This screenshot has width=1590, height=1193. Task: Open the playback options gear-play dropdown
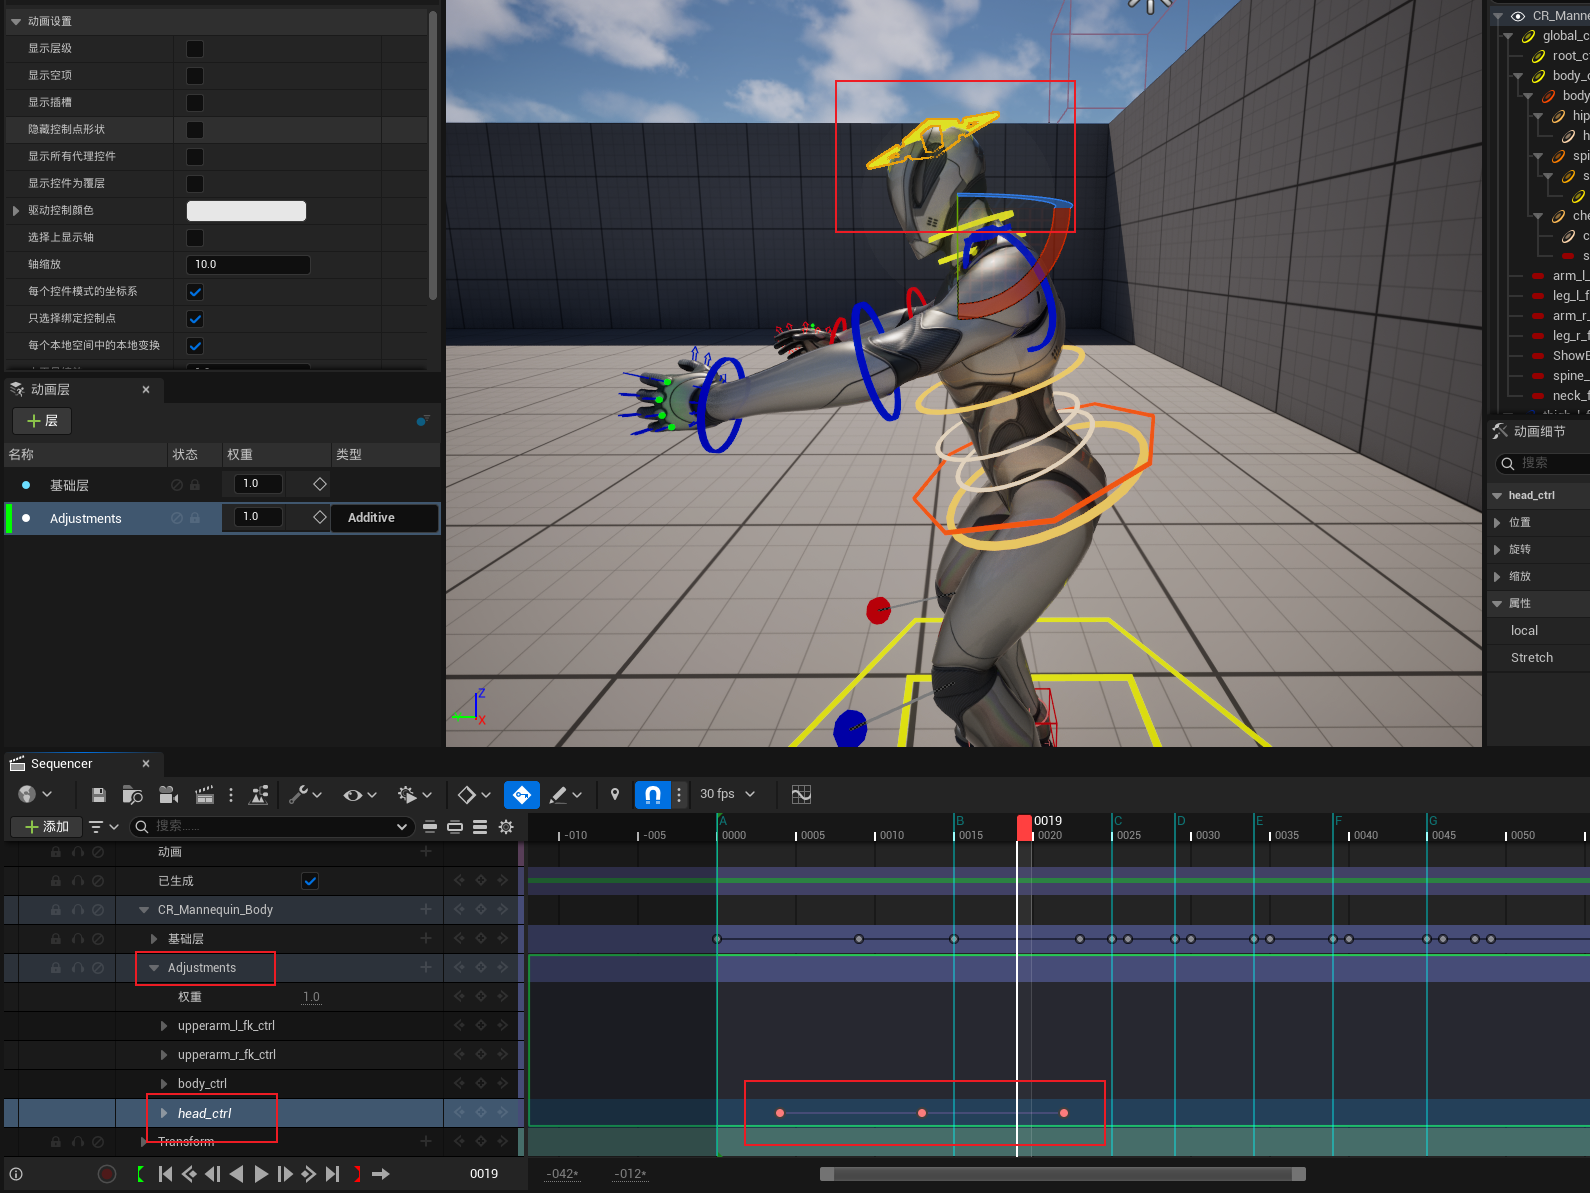[x=414, y=795]
